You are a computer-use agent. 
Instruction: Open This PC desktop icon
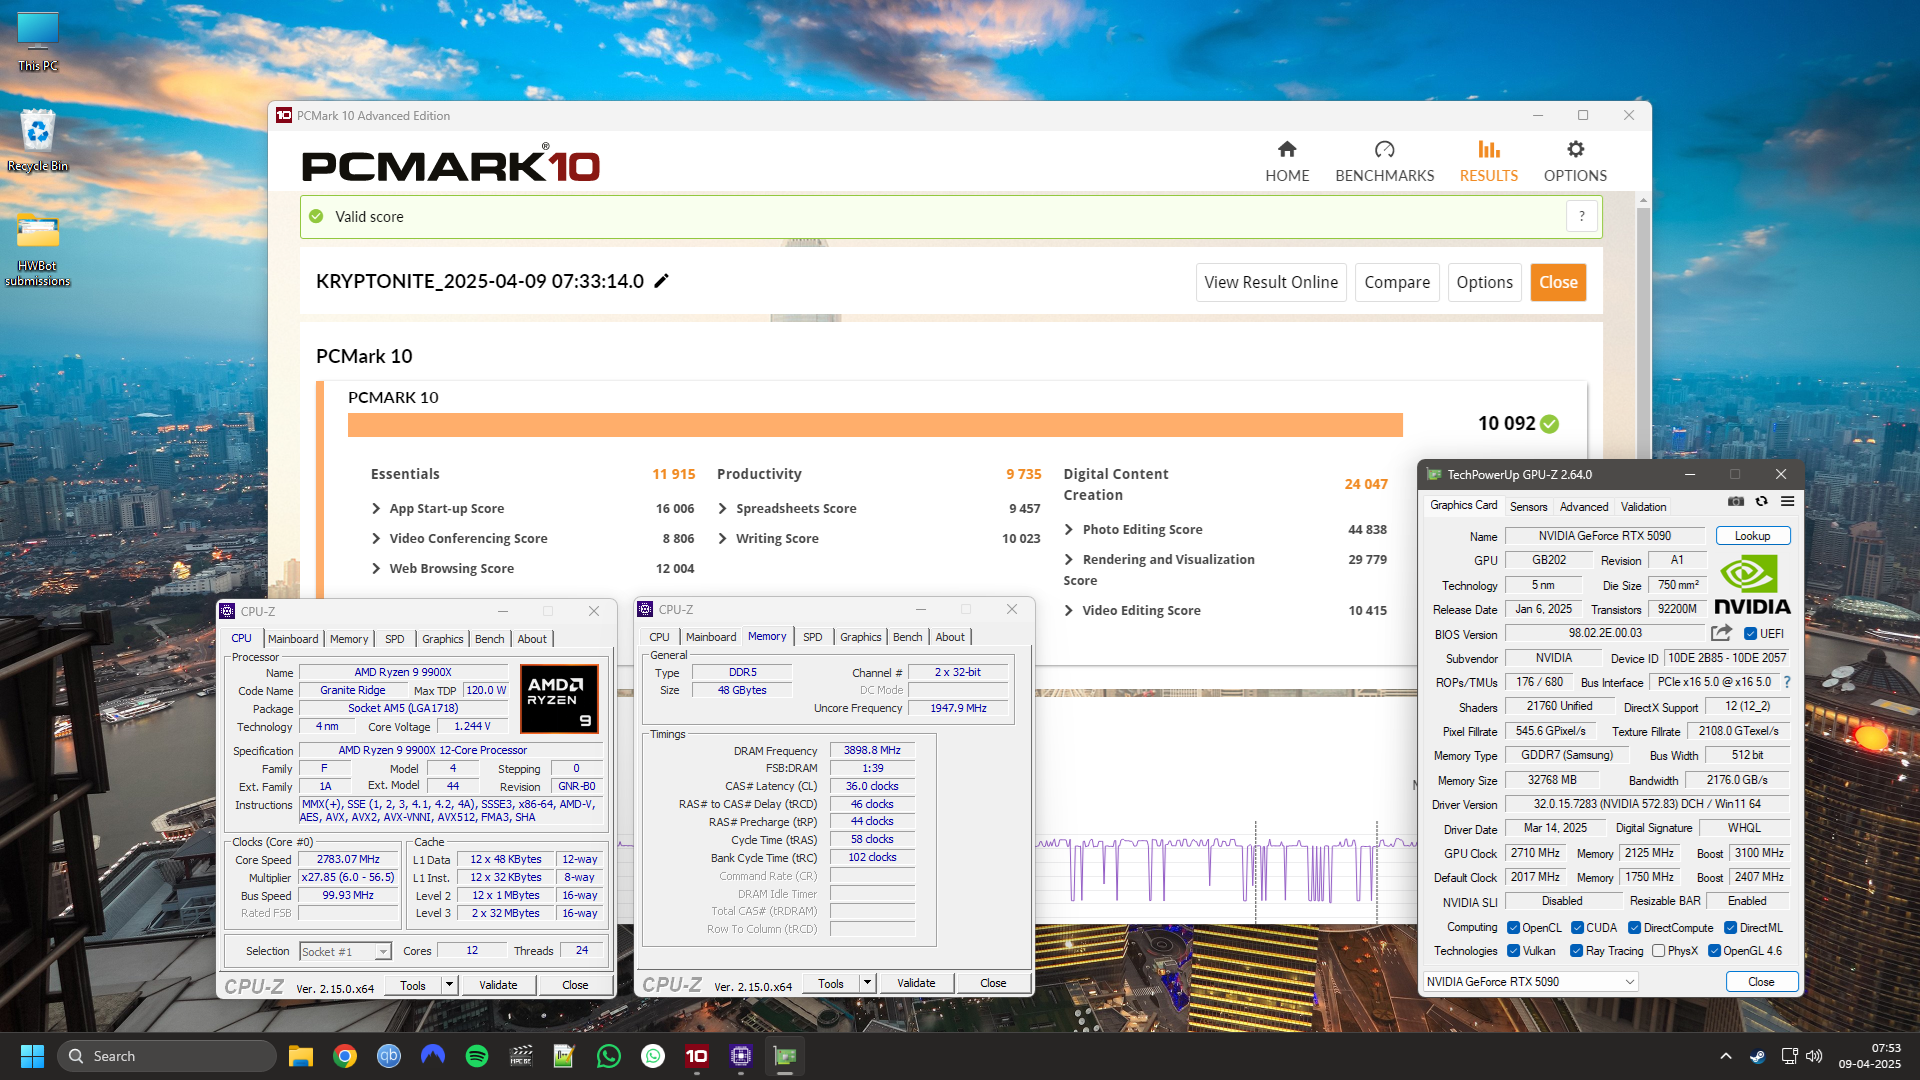pyautogui.click(x=38, y=42)
